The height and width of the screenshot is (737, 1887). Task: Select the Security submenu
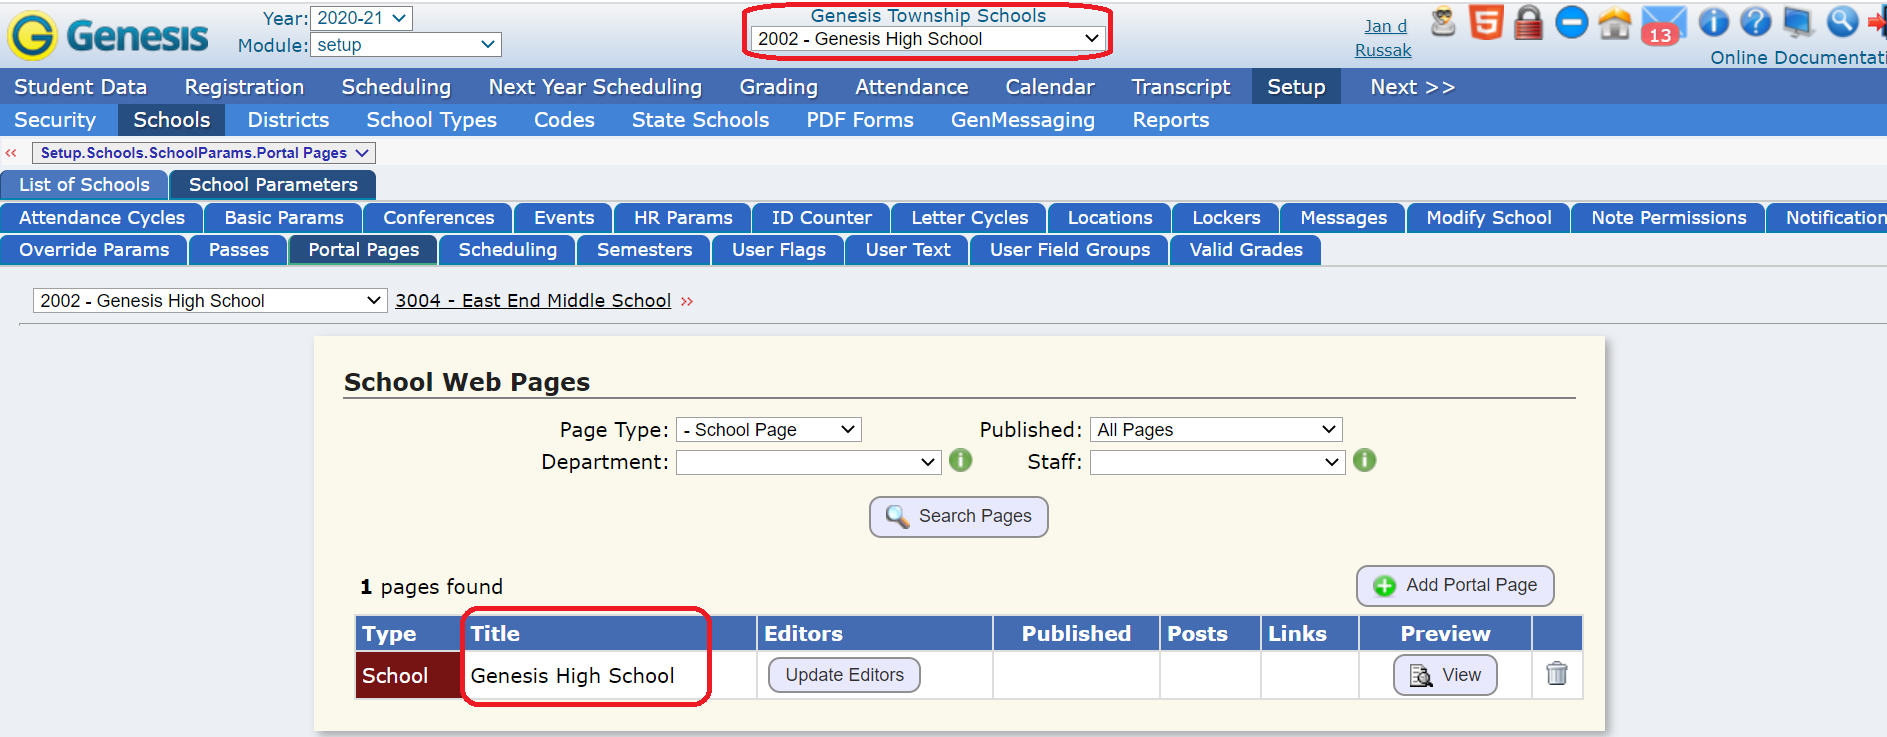(55, 120)
